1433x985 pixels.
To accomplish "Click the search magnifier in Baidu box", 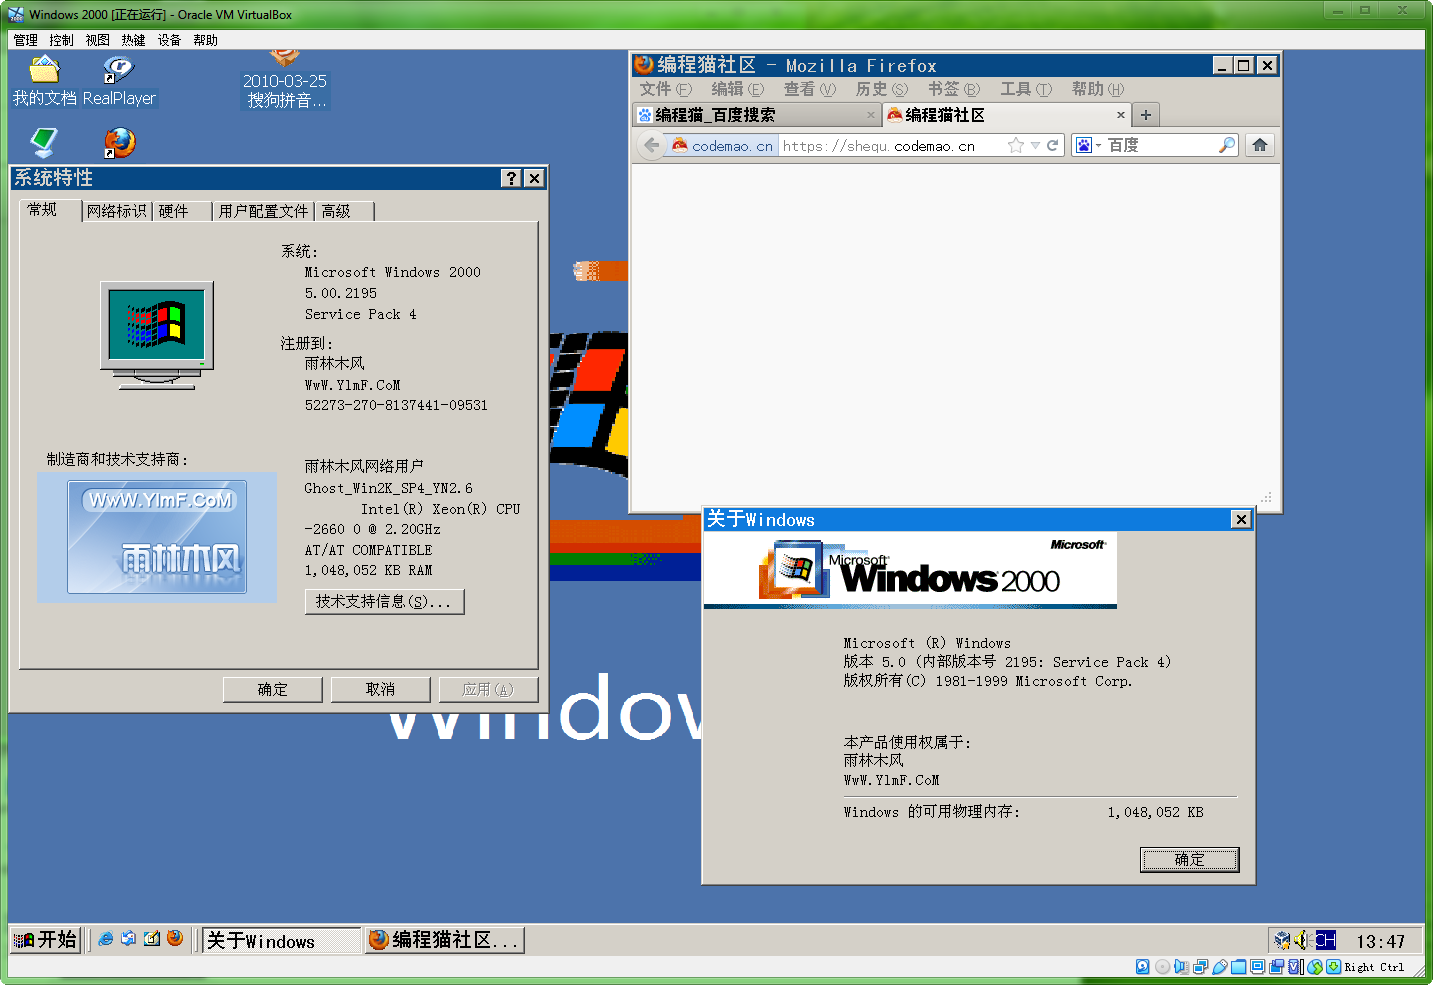I will [x=1227, y=146].
